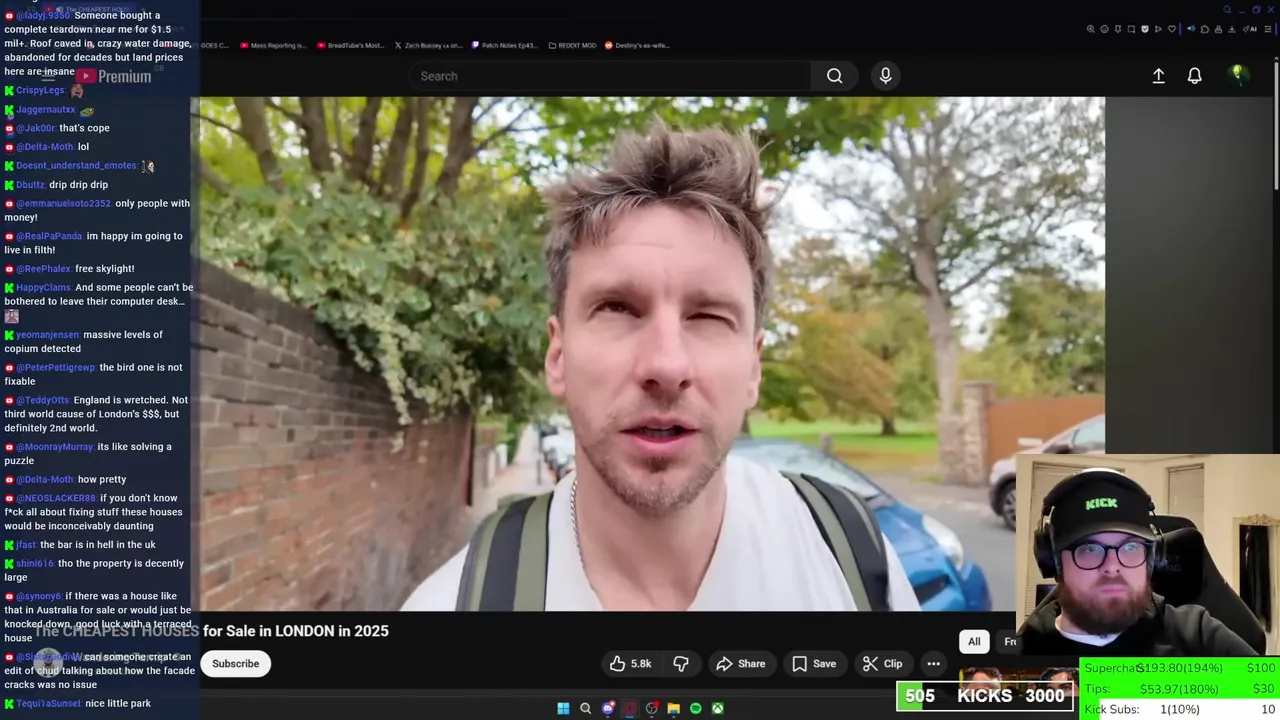Click the browser tab search icon
This screenshot has height=720, width=1280.
click(1227, 10)
